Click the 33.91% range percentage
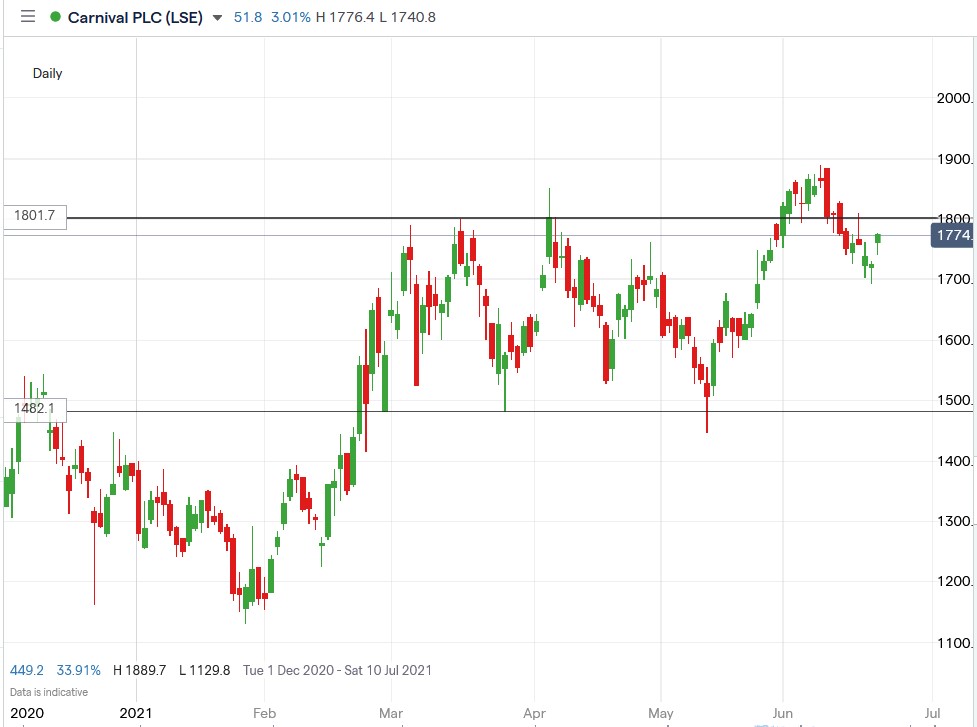 [79, 670]
